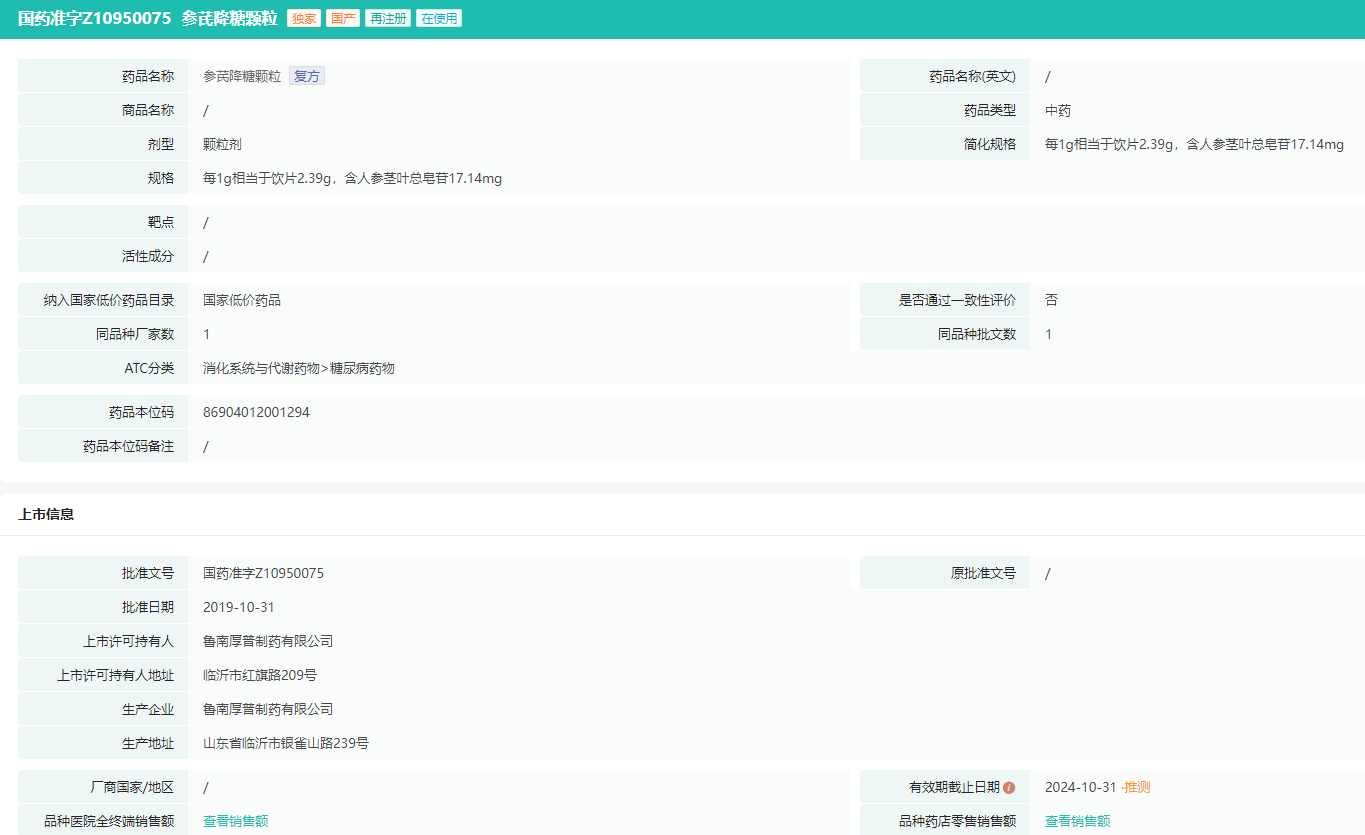Click the 同品种厂家数 value

207,334
